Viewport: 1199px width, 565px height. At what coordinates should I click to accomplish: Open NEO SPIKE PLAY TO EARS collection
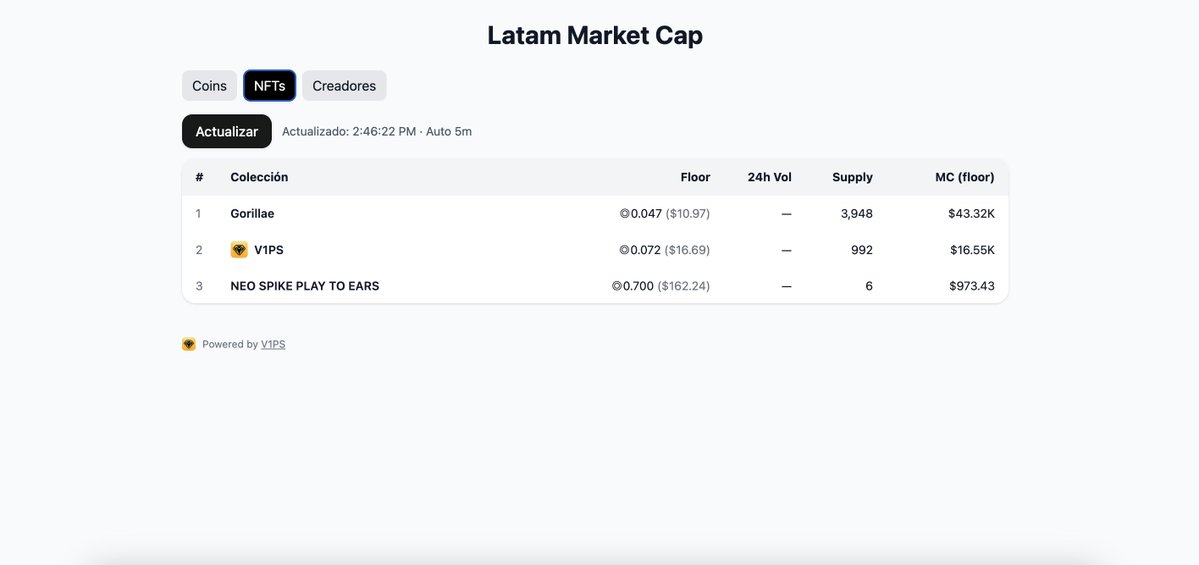click(x=305, y=286)
